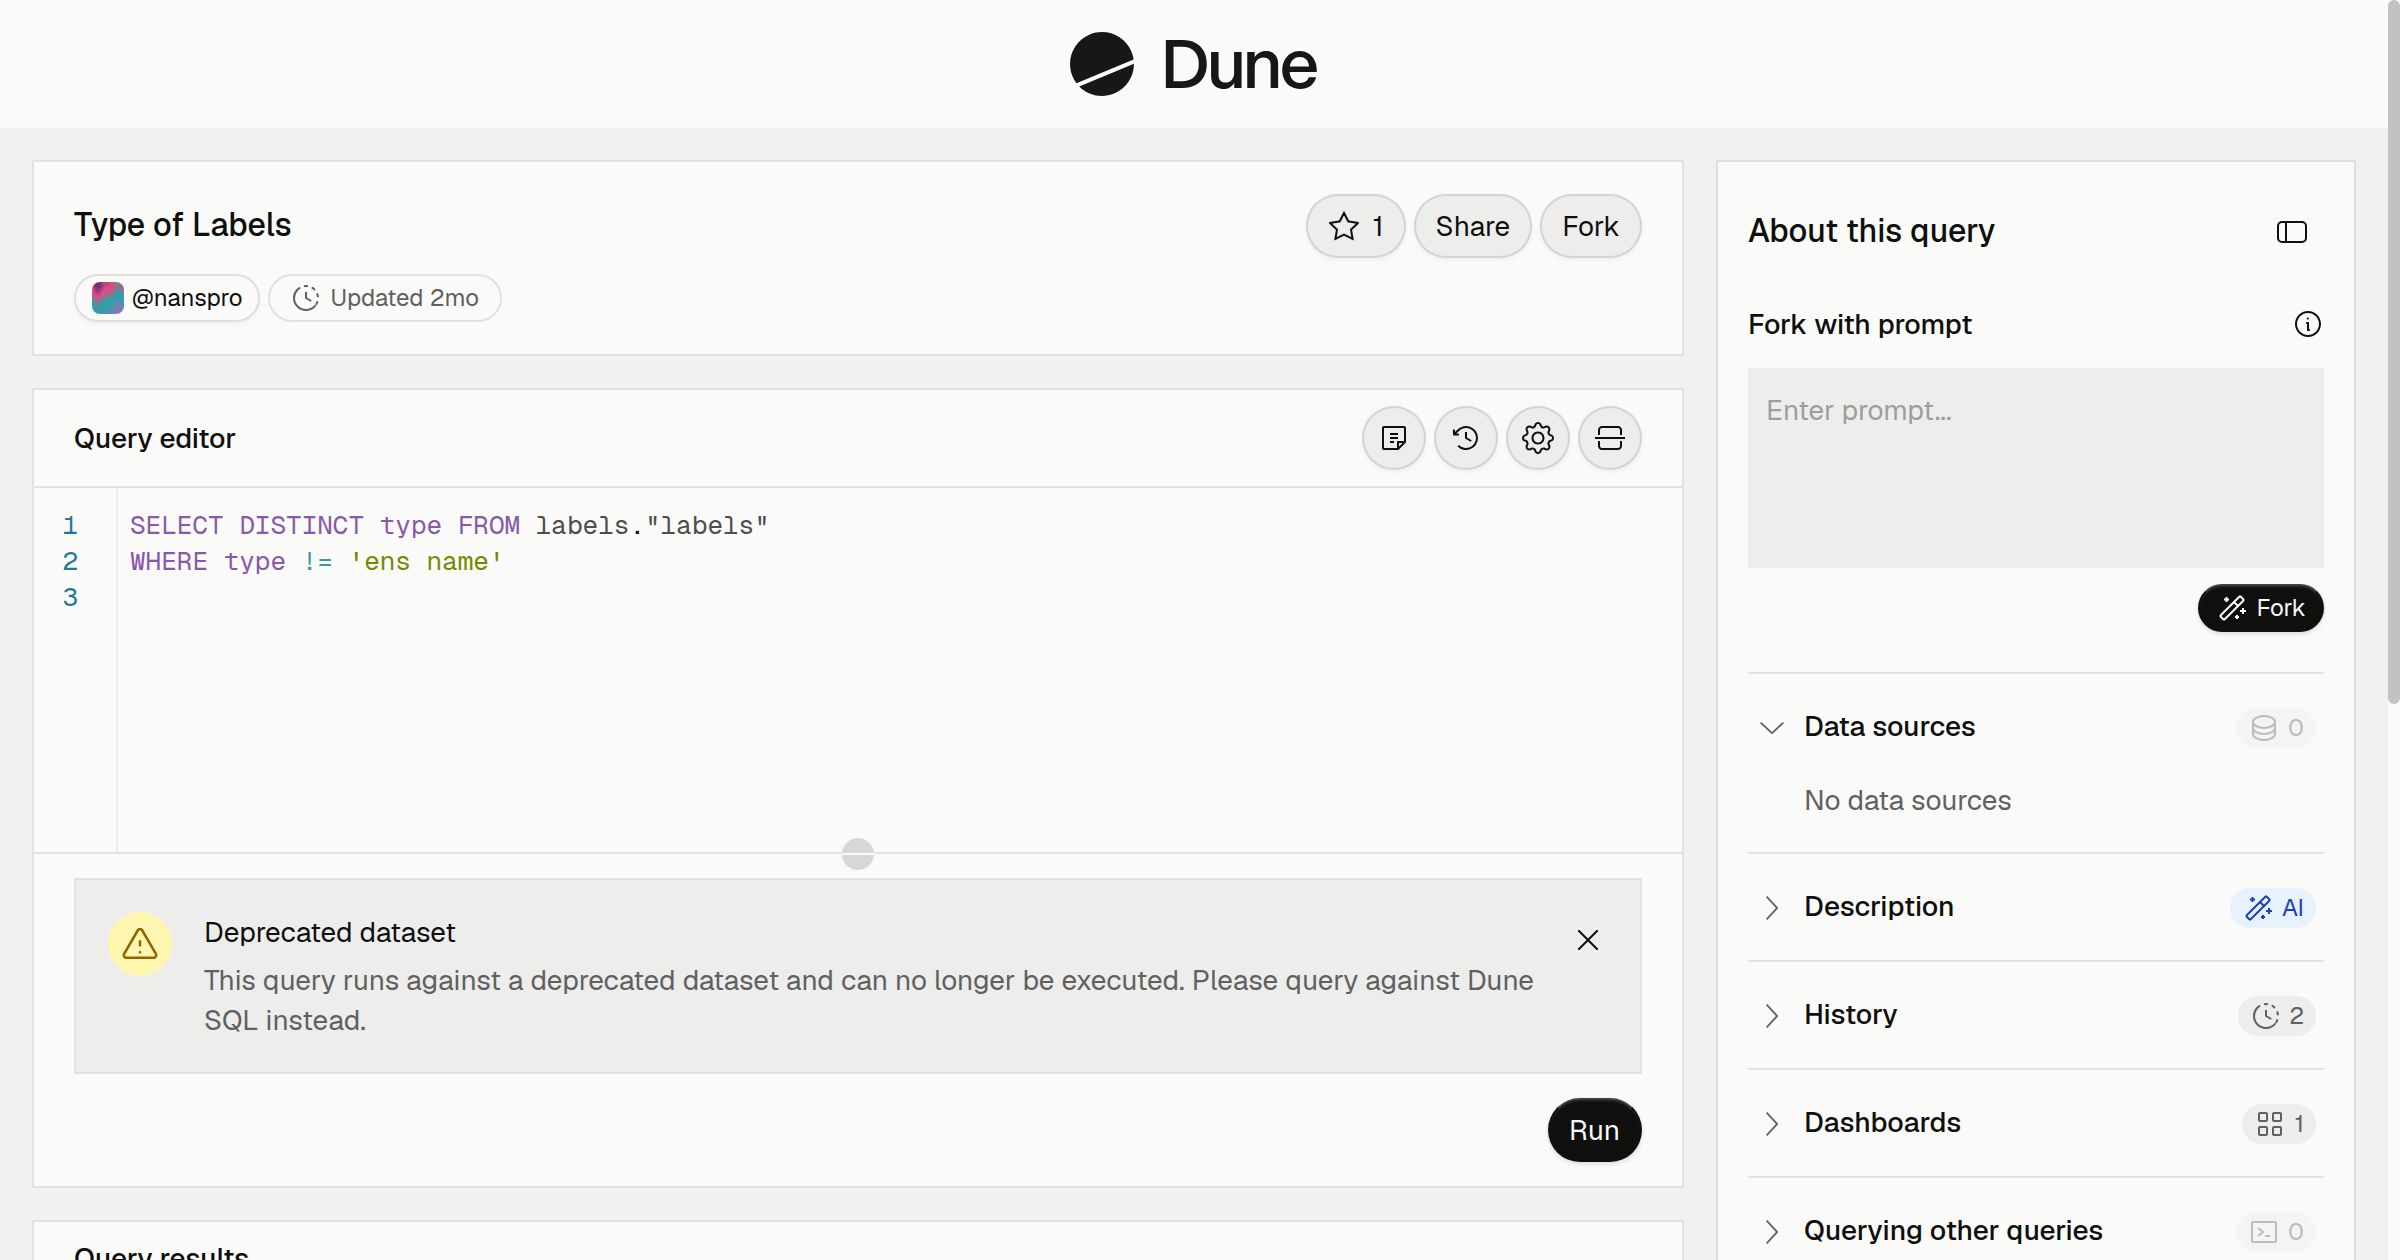Click the History count badge
The height and width of the screenshot is (1260, 2400).
pyautogui.click(x=2277, y=1015)
